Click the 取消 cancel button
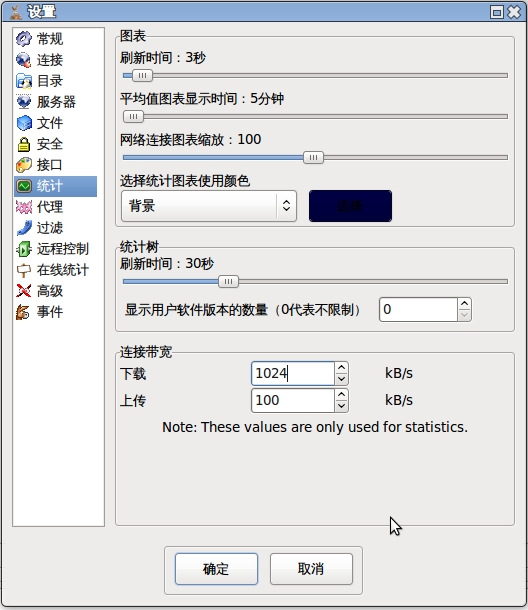The image size is (528, 610). click(311, 569)
